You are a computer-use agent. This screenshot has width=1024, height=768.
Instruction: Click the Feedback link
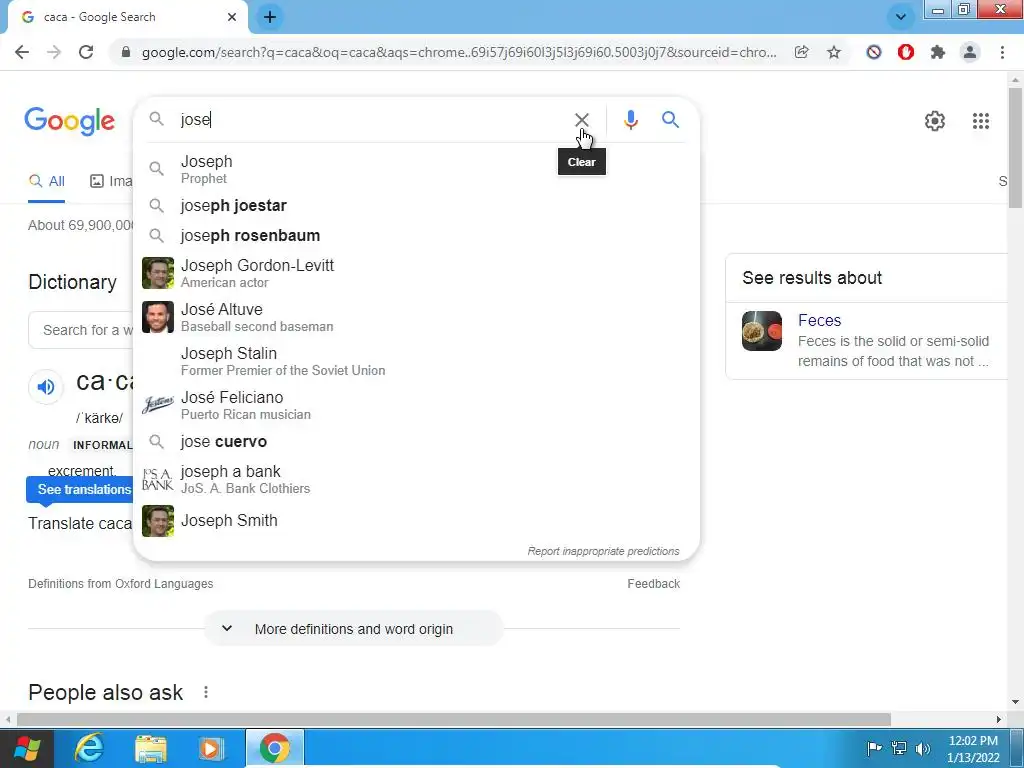click(x=653, y=583)
